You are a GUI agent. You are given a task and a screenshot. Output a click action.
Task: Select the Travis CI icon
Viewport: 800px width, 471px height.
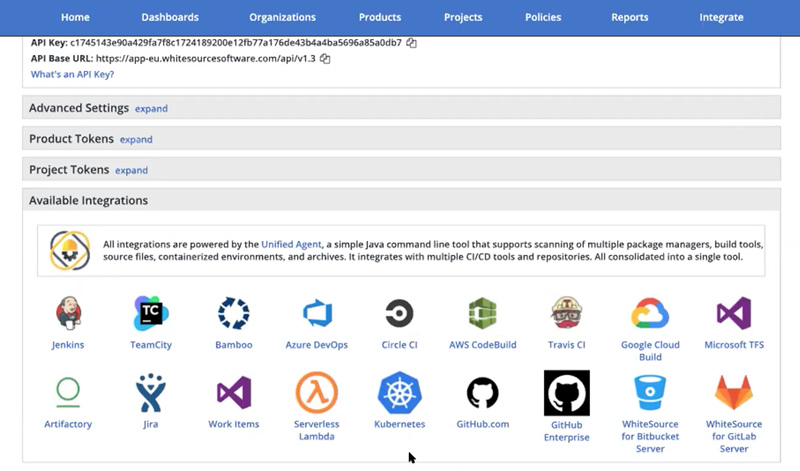tap(566, 313)
